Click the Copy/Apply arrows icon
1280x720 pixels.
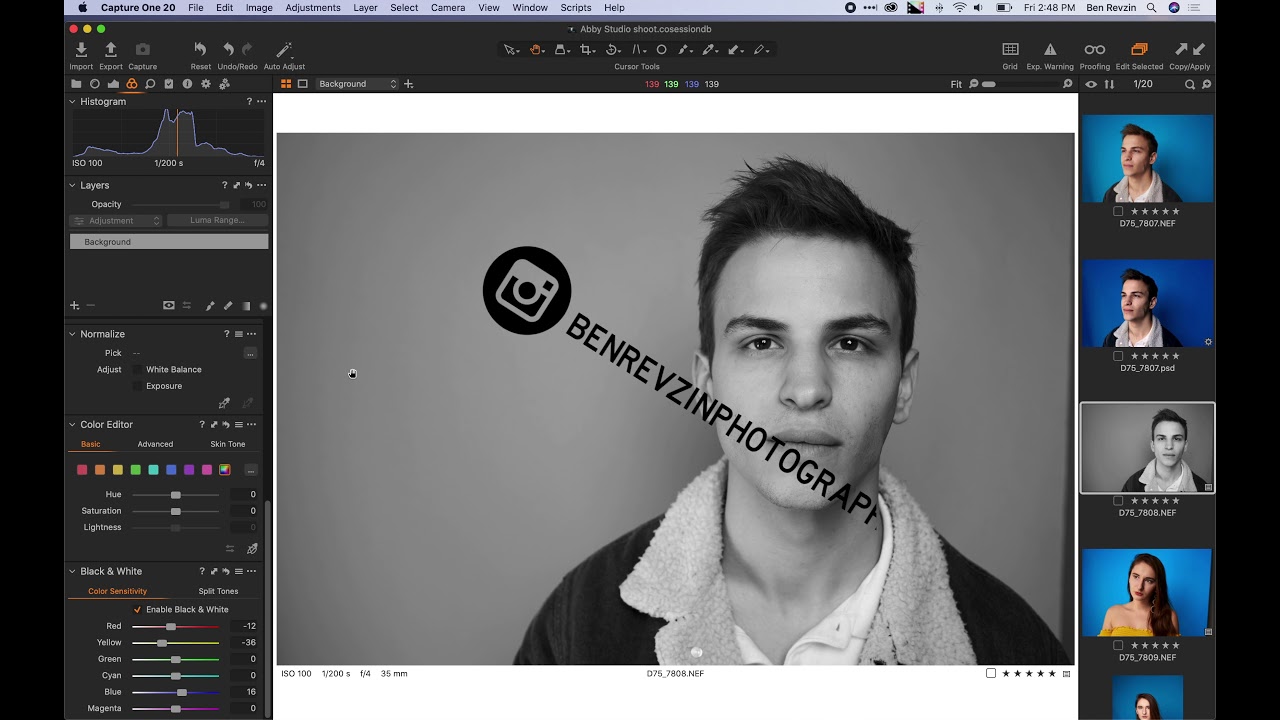1189,49
